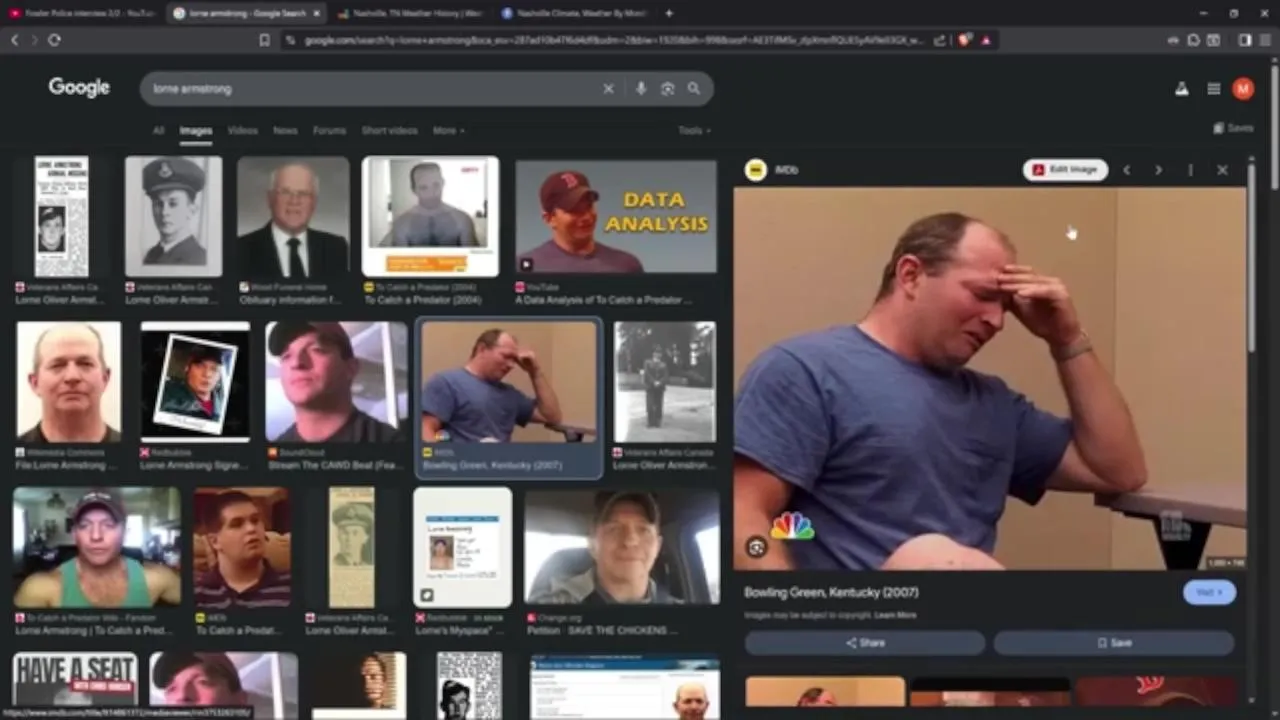This screenshot has width=1280, height=720.
Task: Go to next image in preview panel
Action: click(1158, 170)
